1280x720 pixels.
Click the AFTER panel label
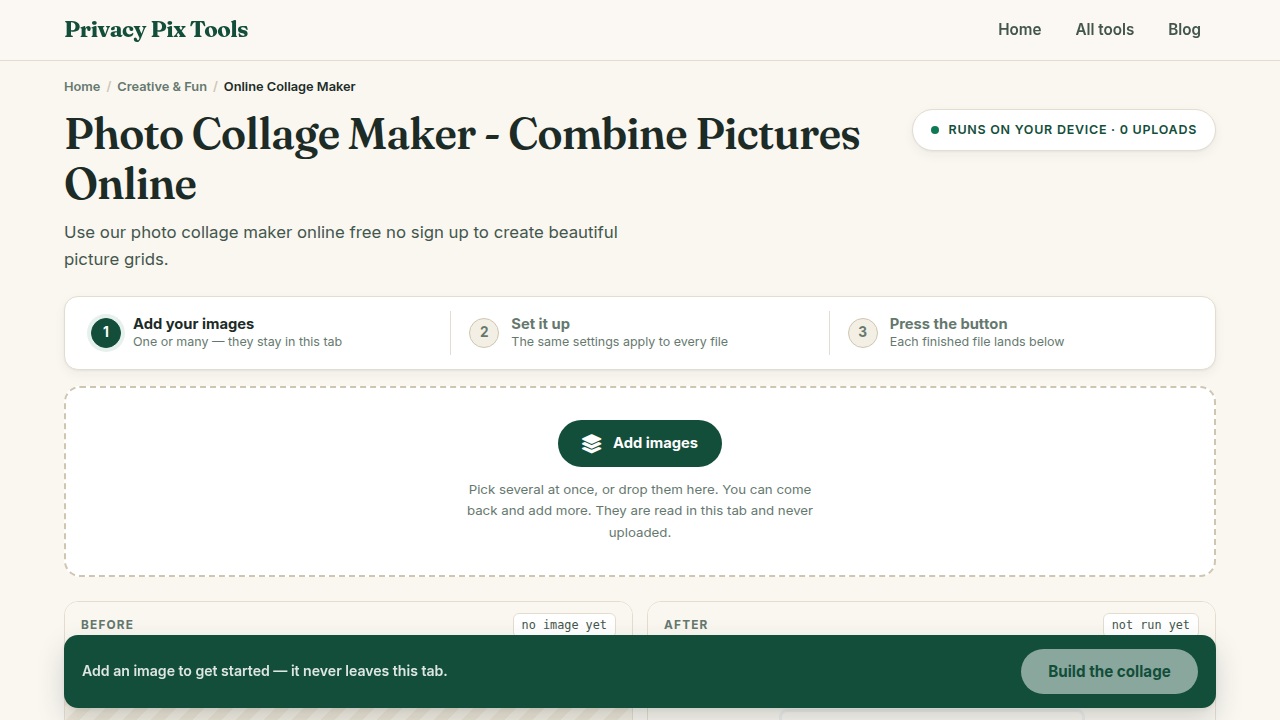pyautogui.click(x=686, y=625)
